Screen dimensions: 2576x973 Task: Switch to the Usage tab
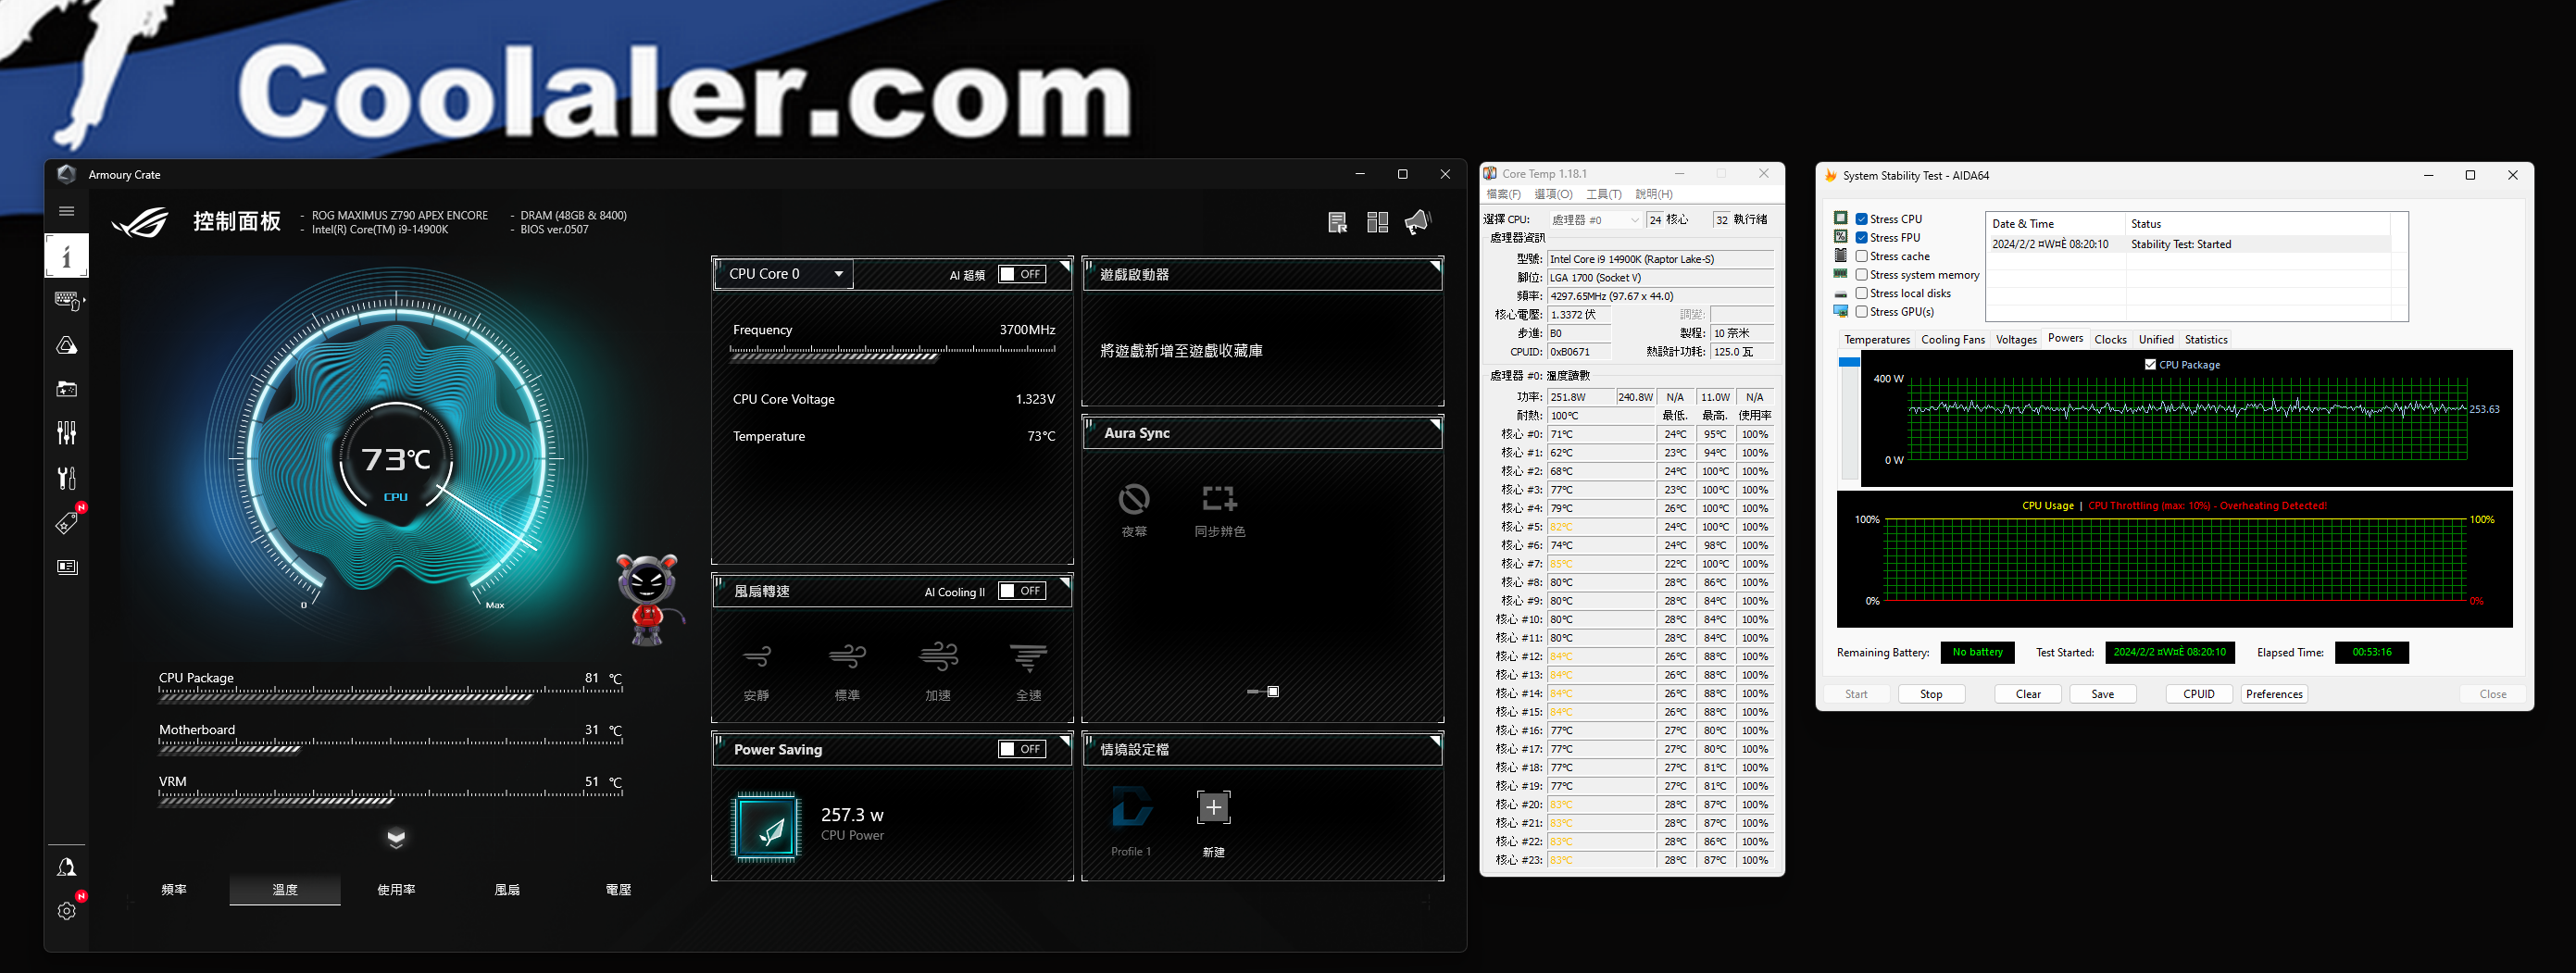396,889
